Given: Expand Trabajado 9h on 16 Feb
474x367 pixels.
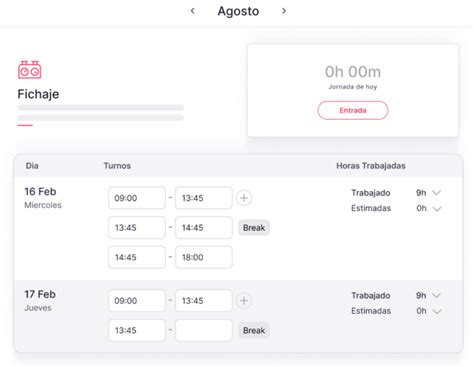Looking at the screenshot, I should point(436,193).
